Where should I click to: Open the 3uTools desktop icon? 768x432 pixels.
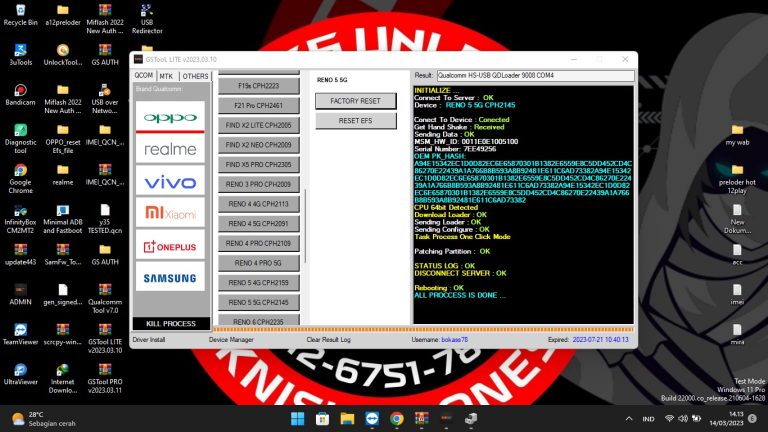pyautogui.click(x=20, y=55)
